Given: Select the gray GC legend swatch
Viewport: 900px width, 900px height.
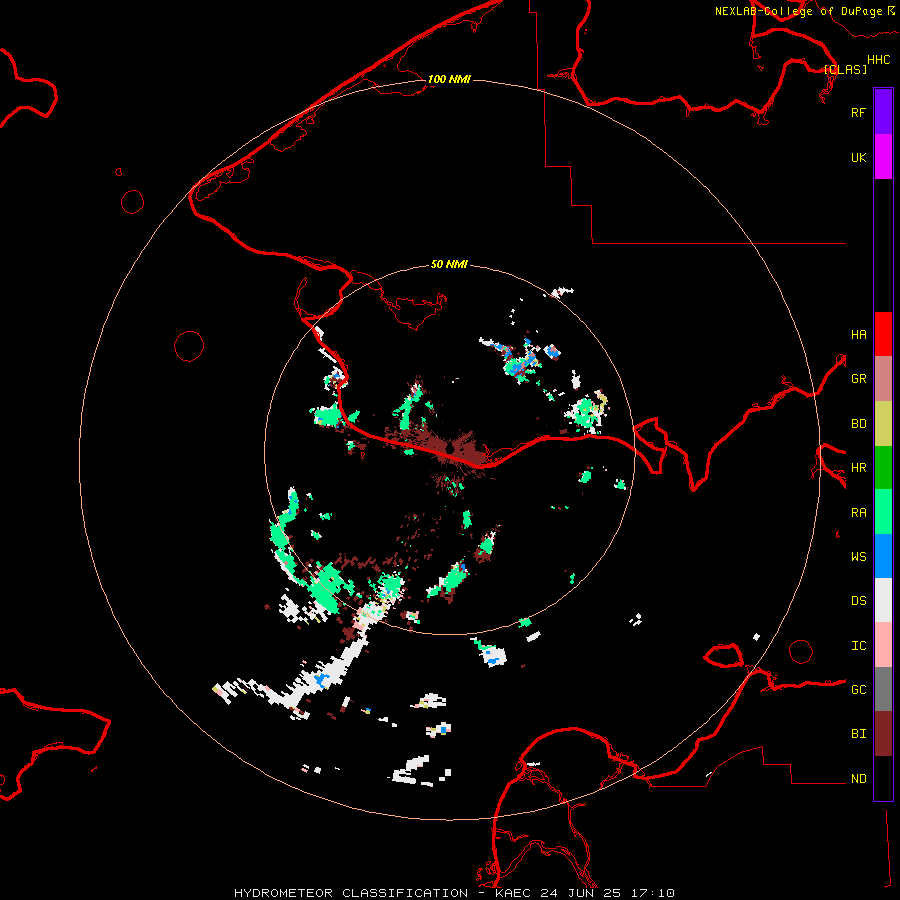Looking at the screenshot, I should pos(883,689).
